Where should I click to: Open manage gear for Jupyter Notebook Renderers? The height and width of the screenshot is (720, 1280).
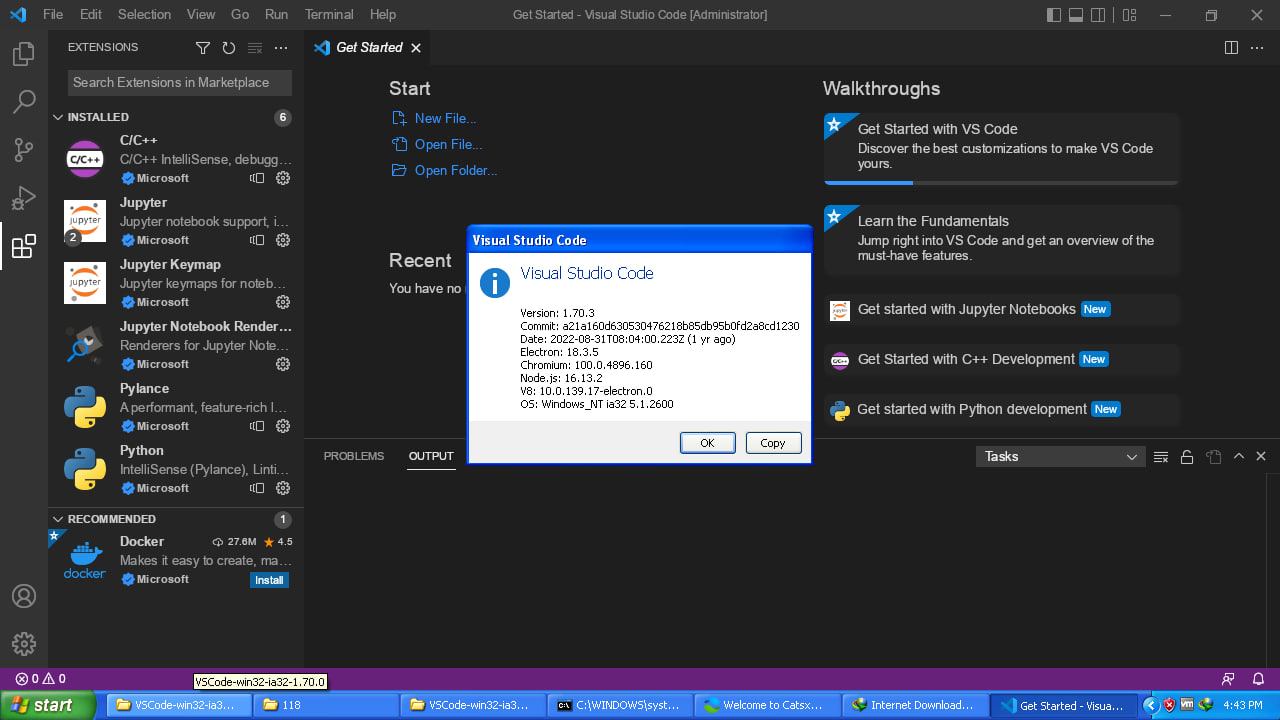[283, 364]
